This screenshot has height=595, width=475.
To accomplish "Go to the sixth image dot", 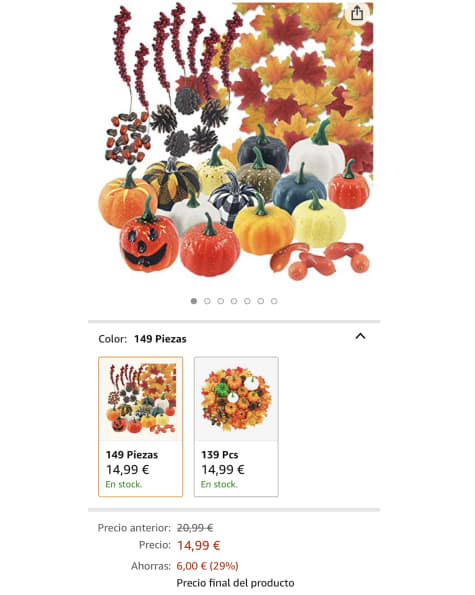I will [x=260, y=301].
